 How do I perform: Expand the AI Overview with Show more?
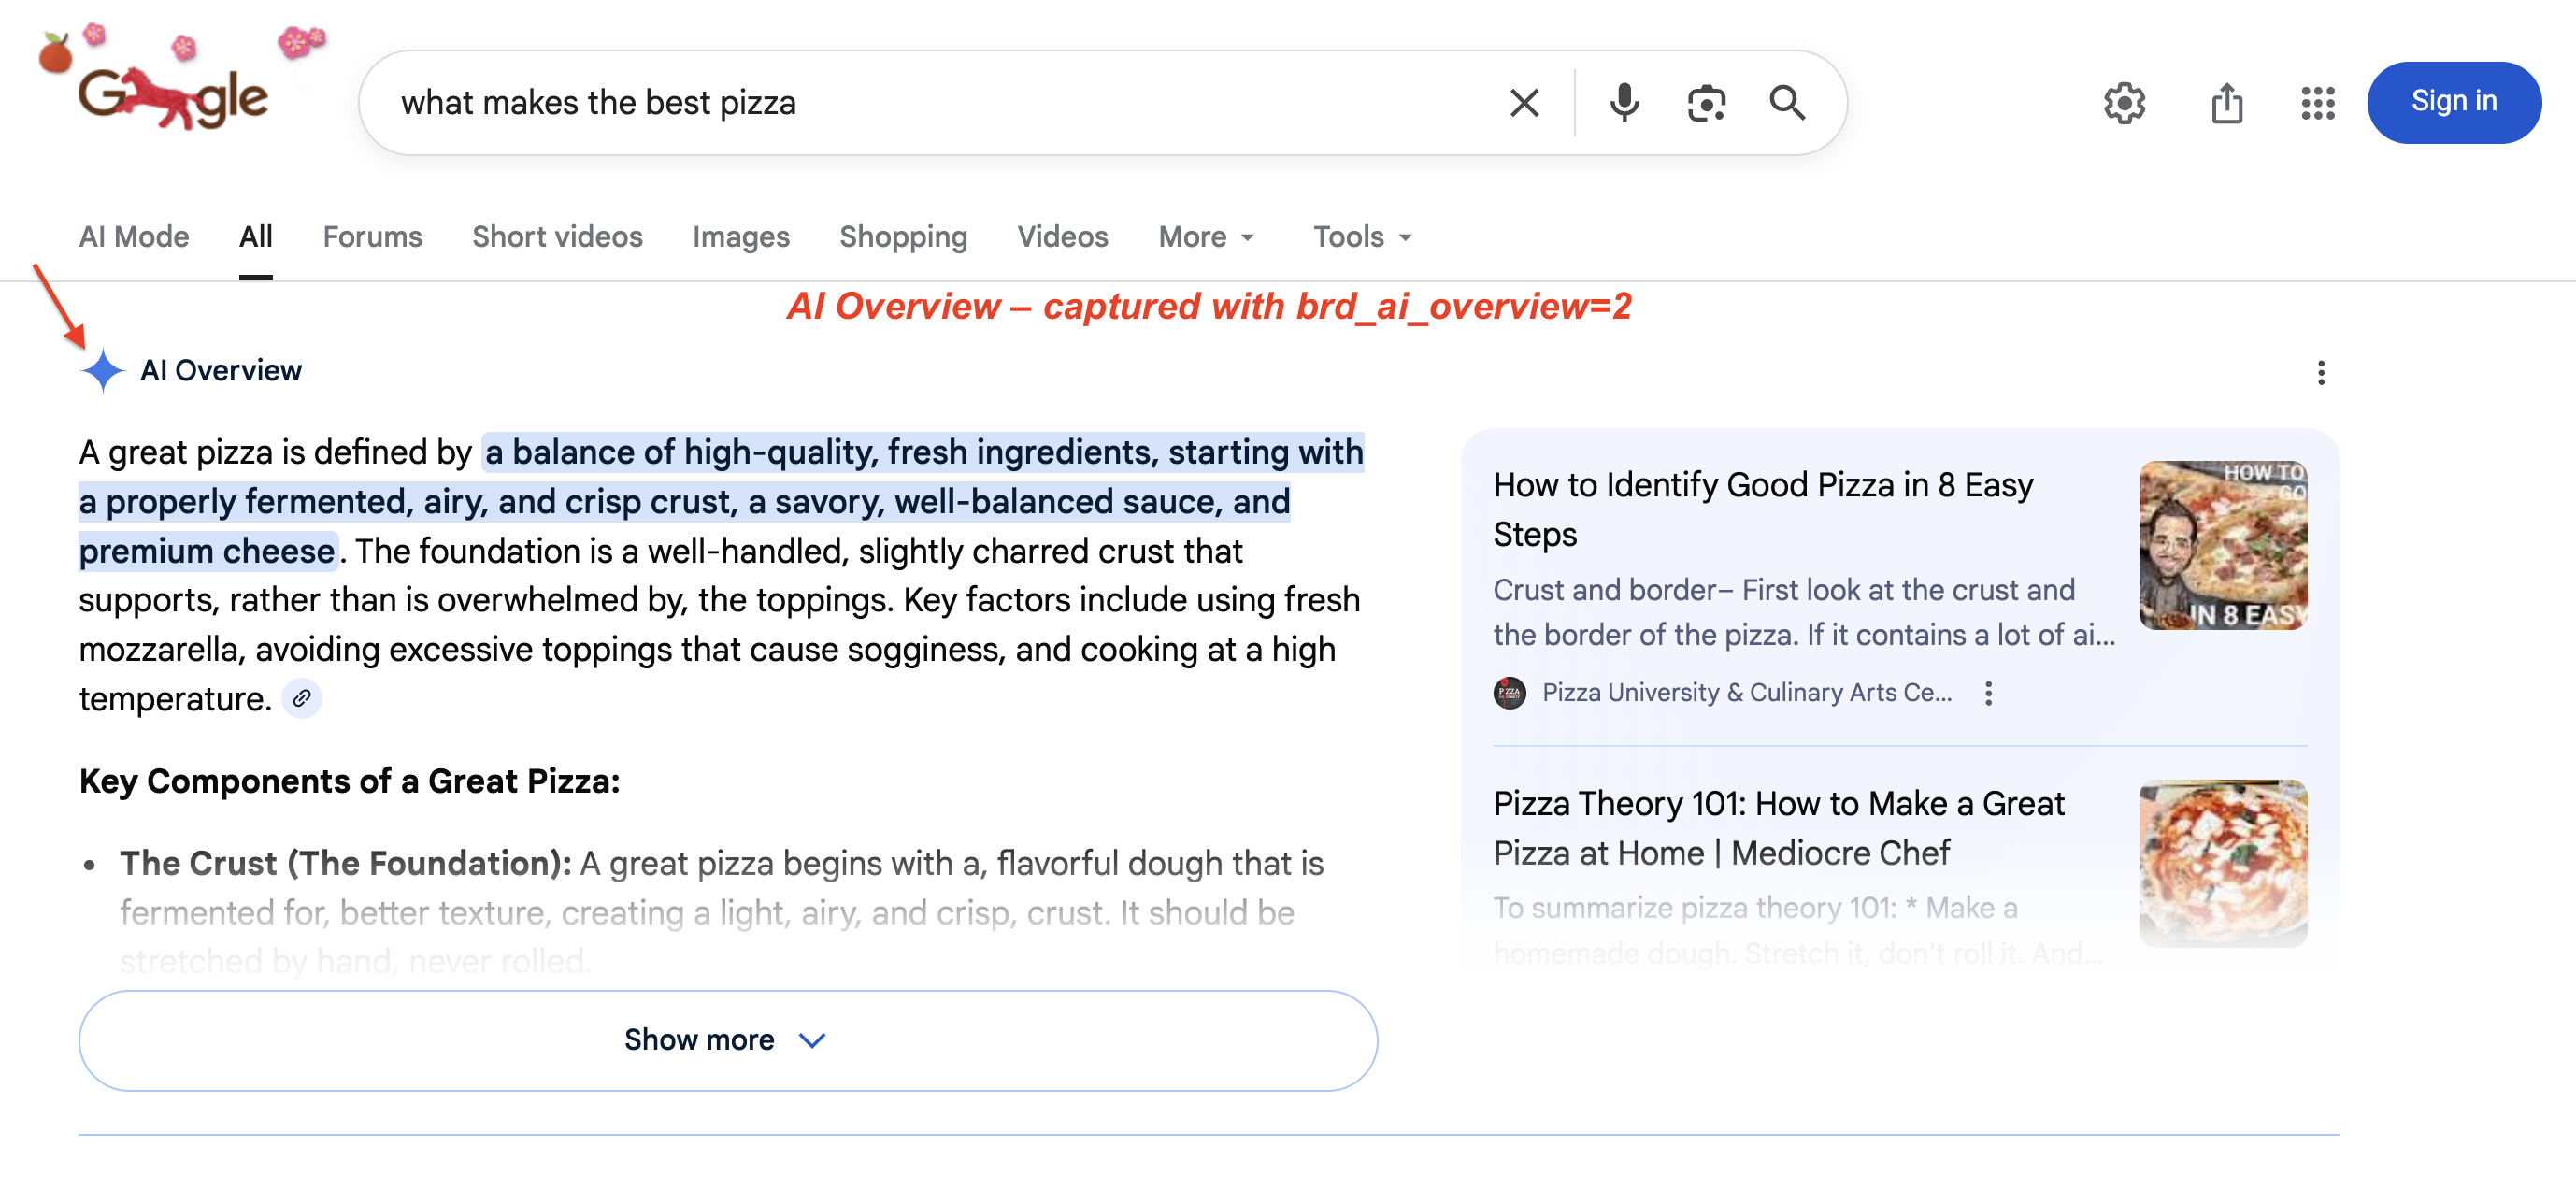coord(728,1040)
